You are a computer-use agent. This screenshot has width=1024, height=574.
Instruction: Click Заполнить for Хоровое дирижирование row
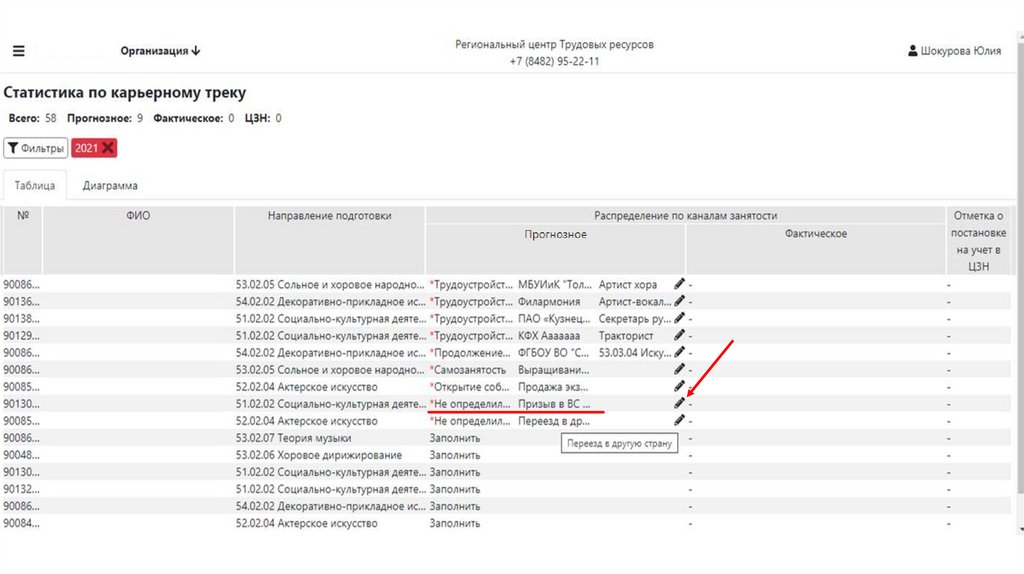[x=455, y=455]
